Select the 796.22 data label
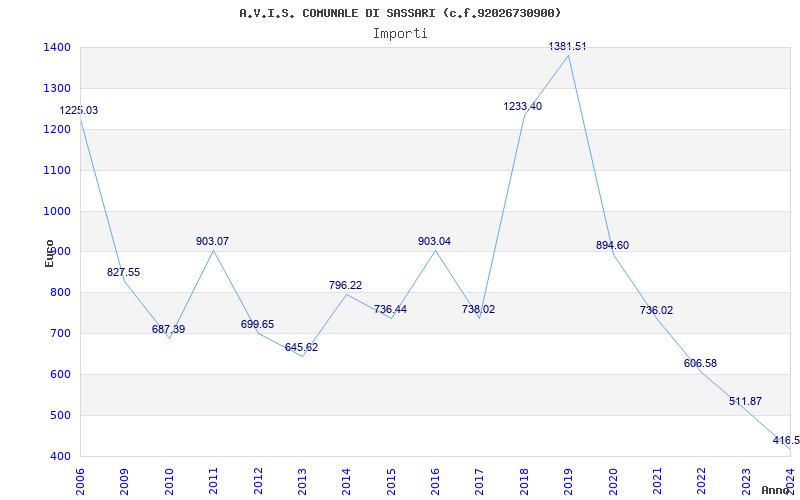Viewport: 800px width, 500px height. click(x=345, y=286)
